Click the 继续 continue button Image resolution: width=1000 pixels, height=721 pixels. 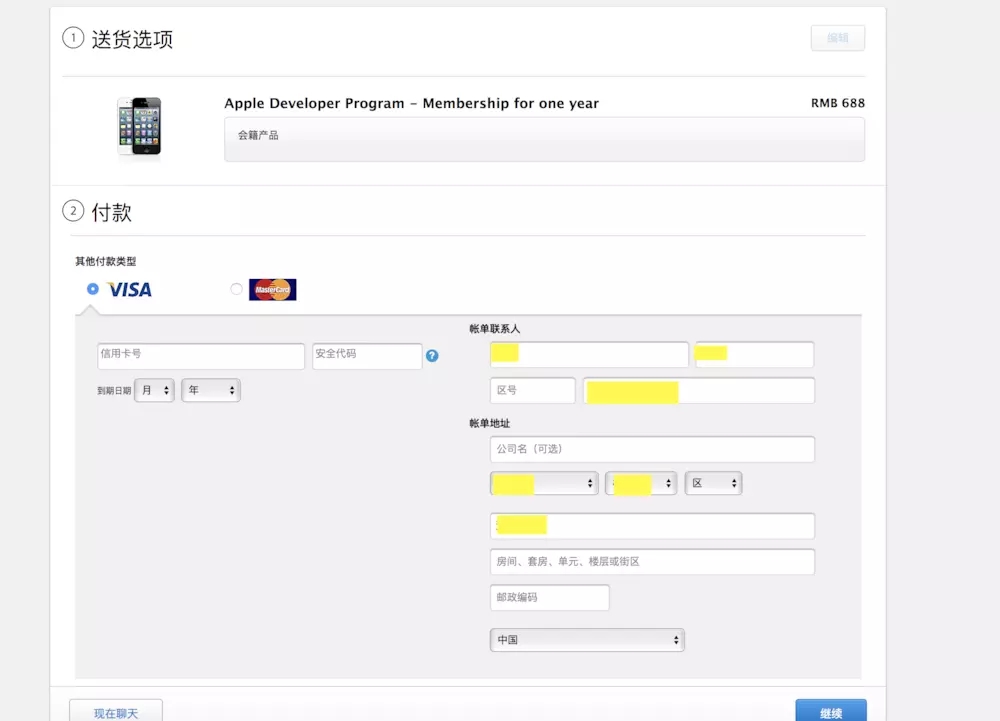[x=830, y=711]
